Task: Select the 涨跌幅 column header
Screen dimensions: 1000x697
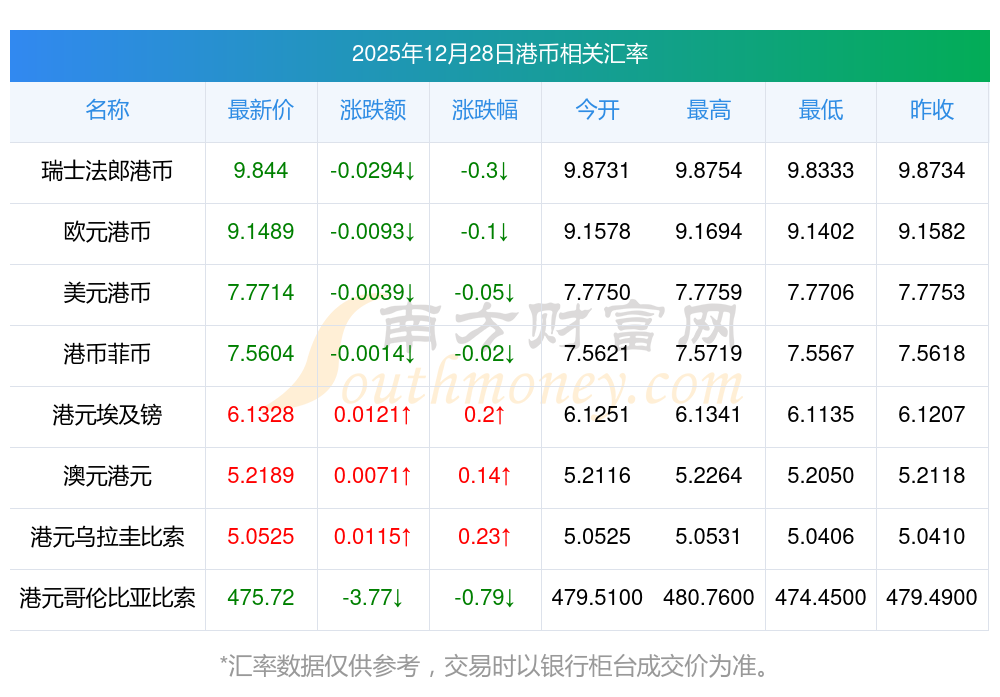Action: click(x=485, y=111)
